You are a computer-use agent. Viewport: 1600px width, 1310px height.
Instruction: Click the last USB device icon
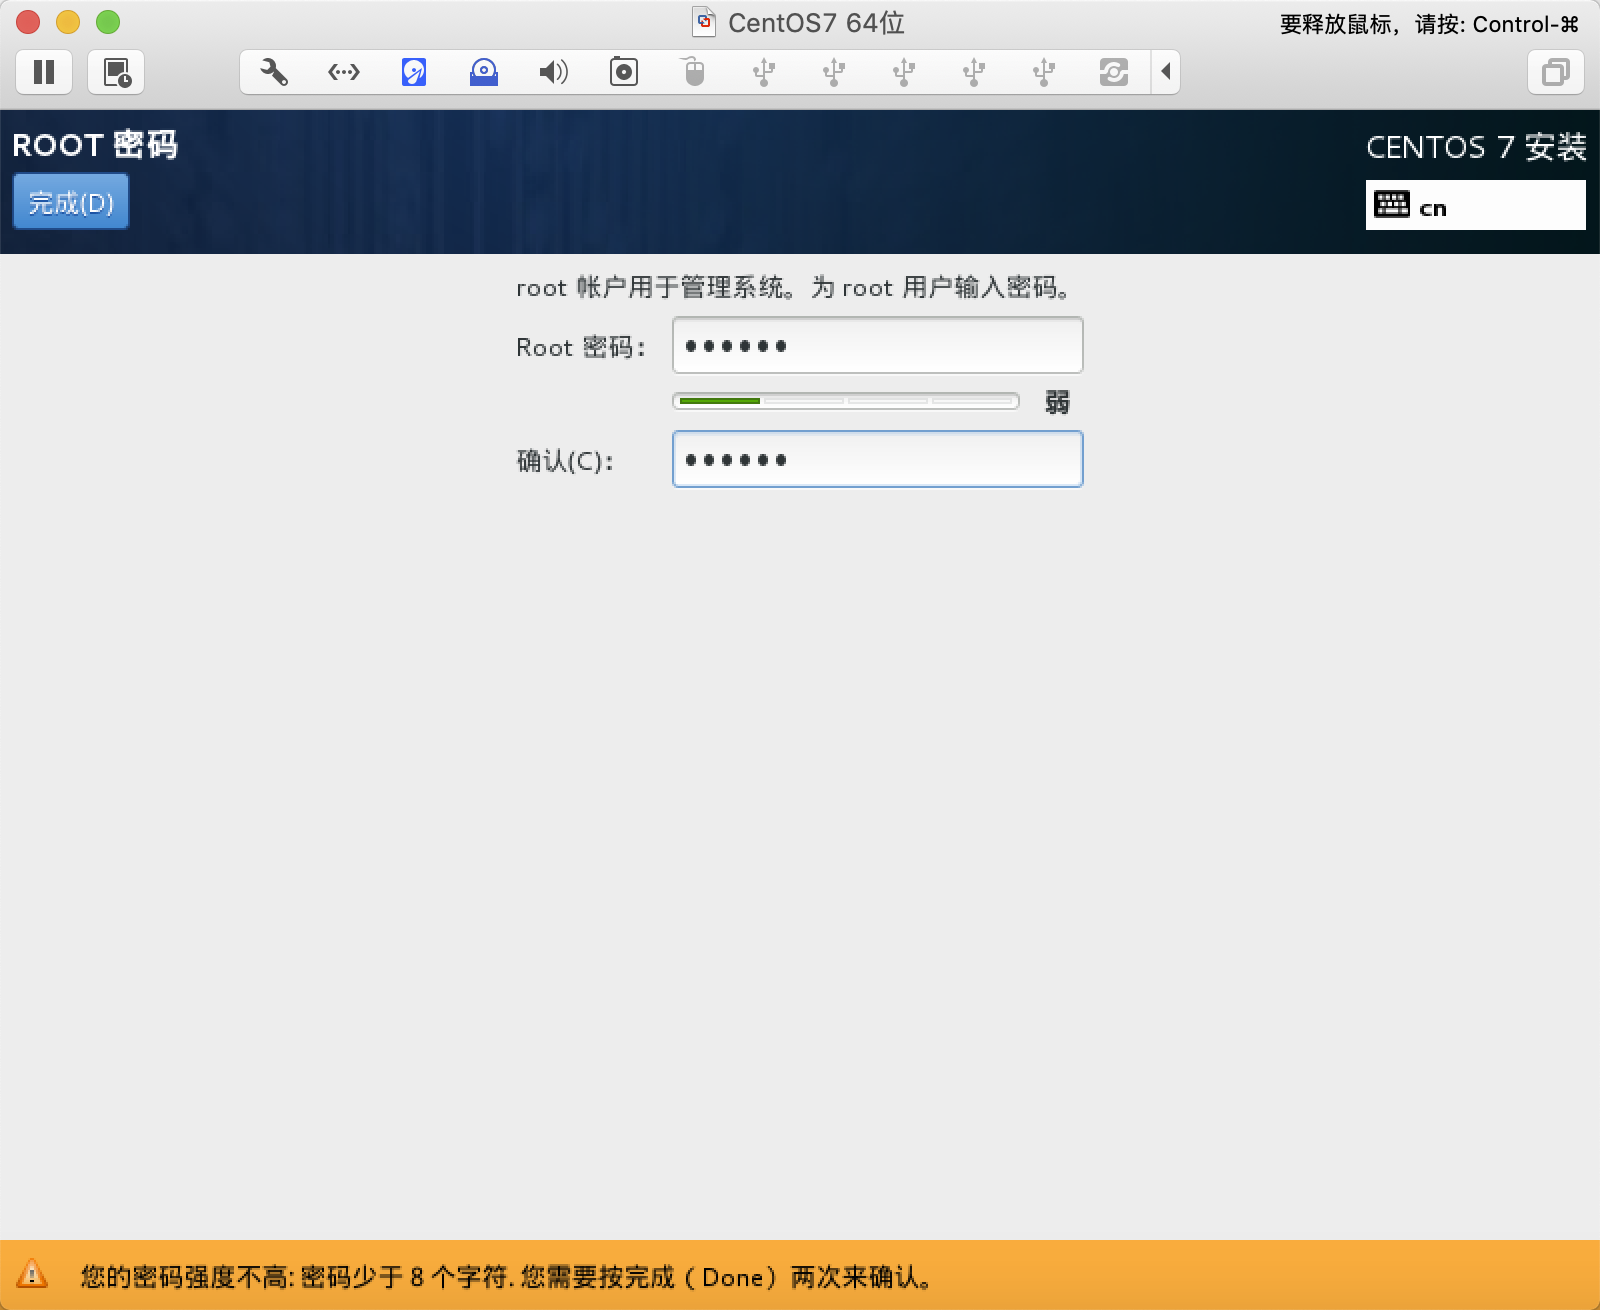pyautogui.click(x=1044, y=72)
